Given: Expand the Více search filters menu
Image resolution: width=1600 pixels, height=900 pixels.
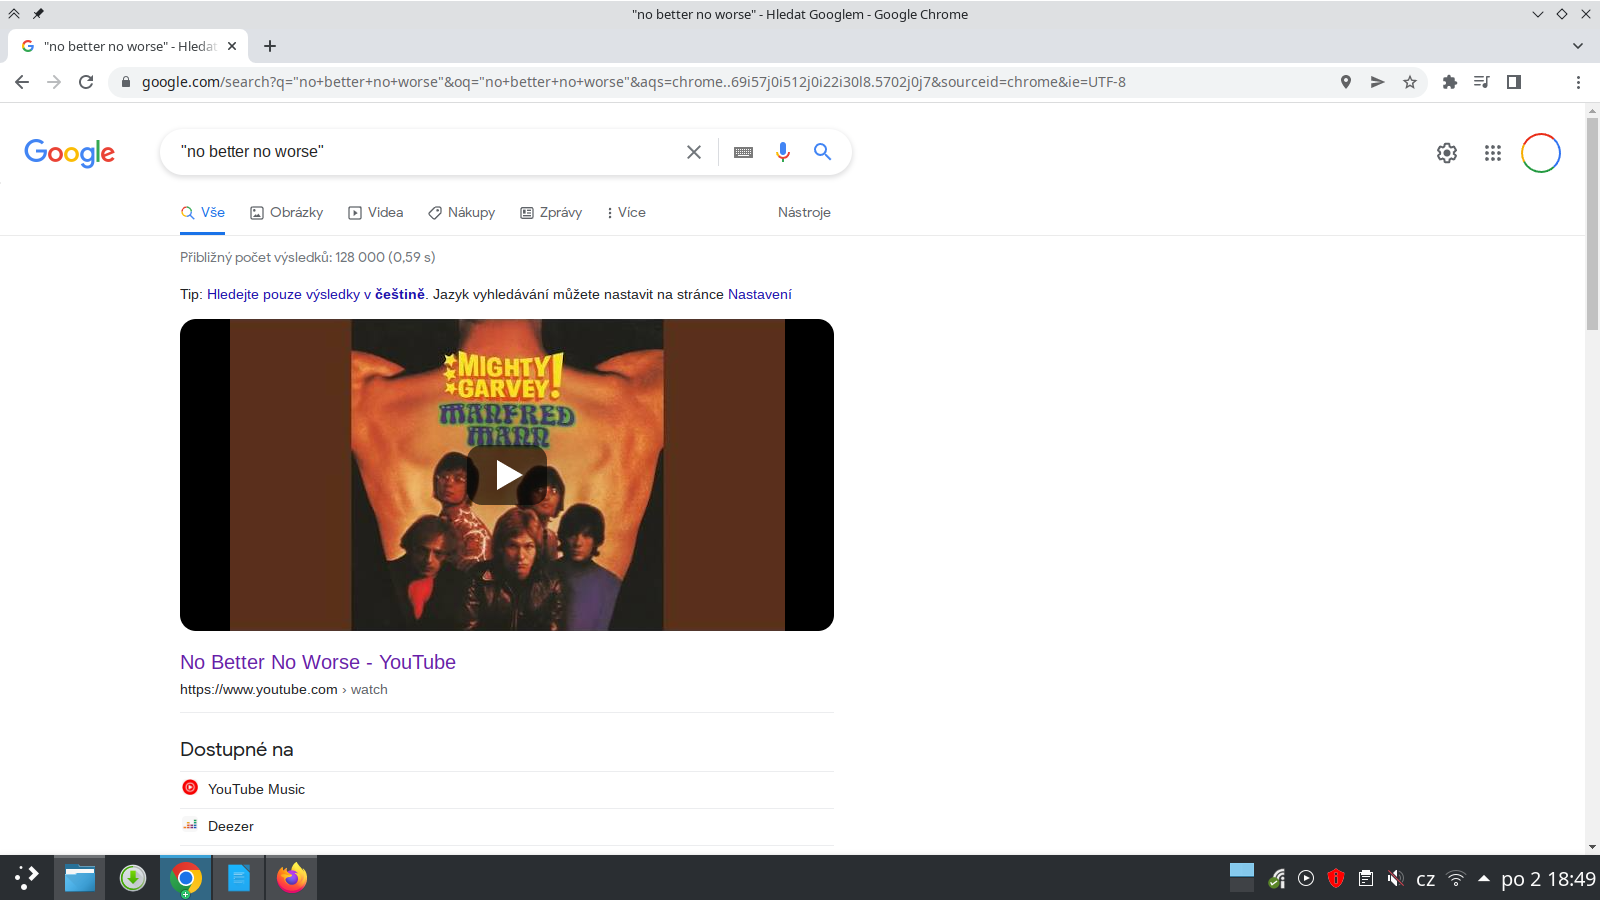Looking at the screenshot, I should click(x=626, y=213).
